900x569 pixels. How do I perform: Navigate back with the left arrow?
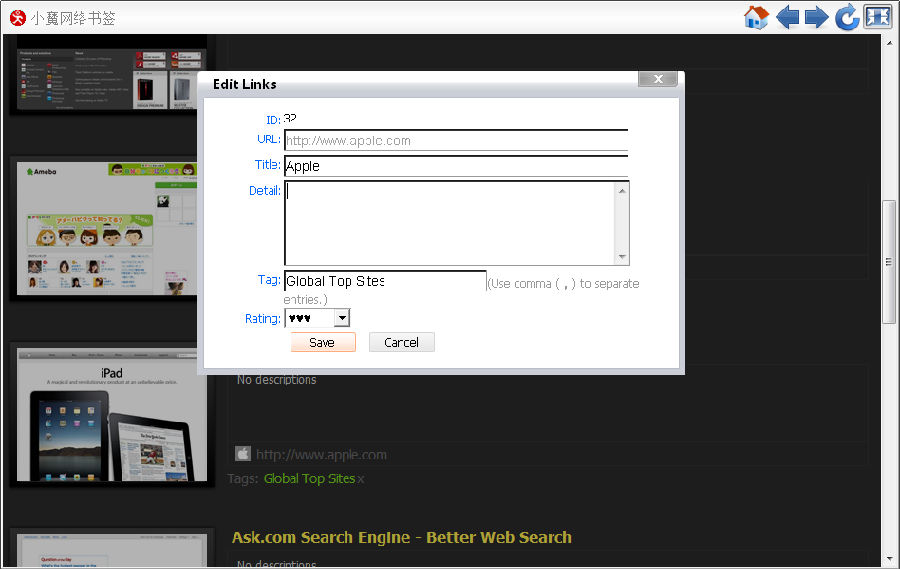[x=788, y=17]
